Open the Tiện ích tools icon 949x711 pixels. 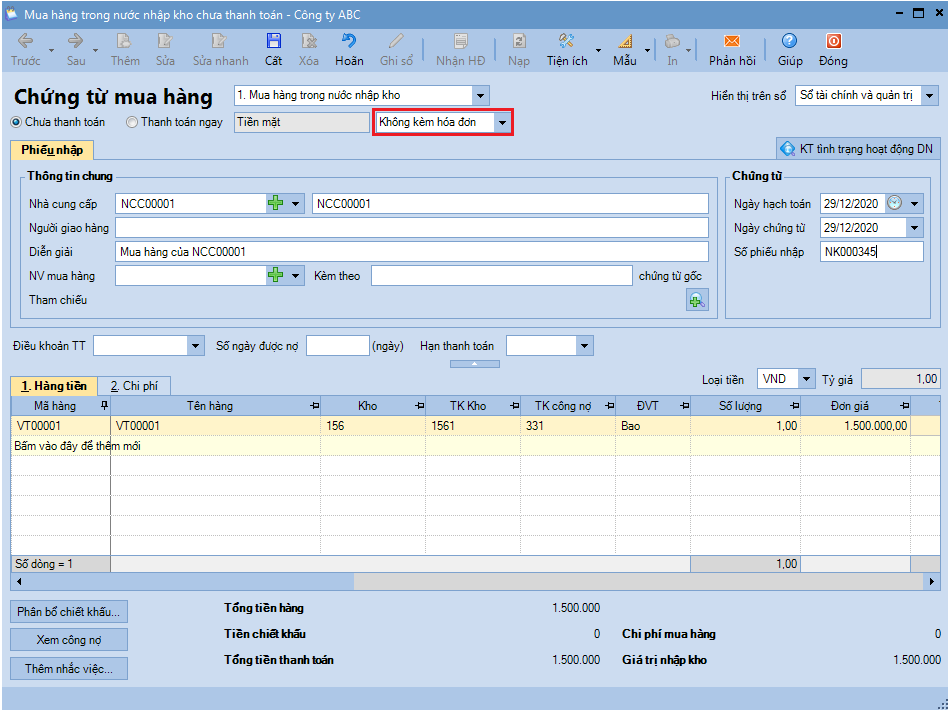566,41
